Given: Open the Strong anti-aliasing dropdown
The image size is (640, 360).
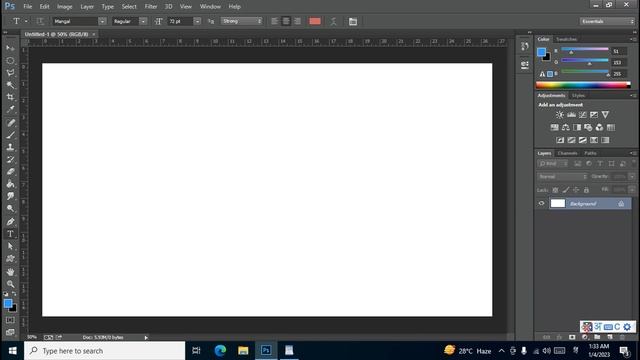Looking at the screenshot, I should coord(242,21).
